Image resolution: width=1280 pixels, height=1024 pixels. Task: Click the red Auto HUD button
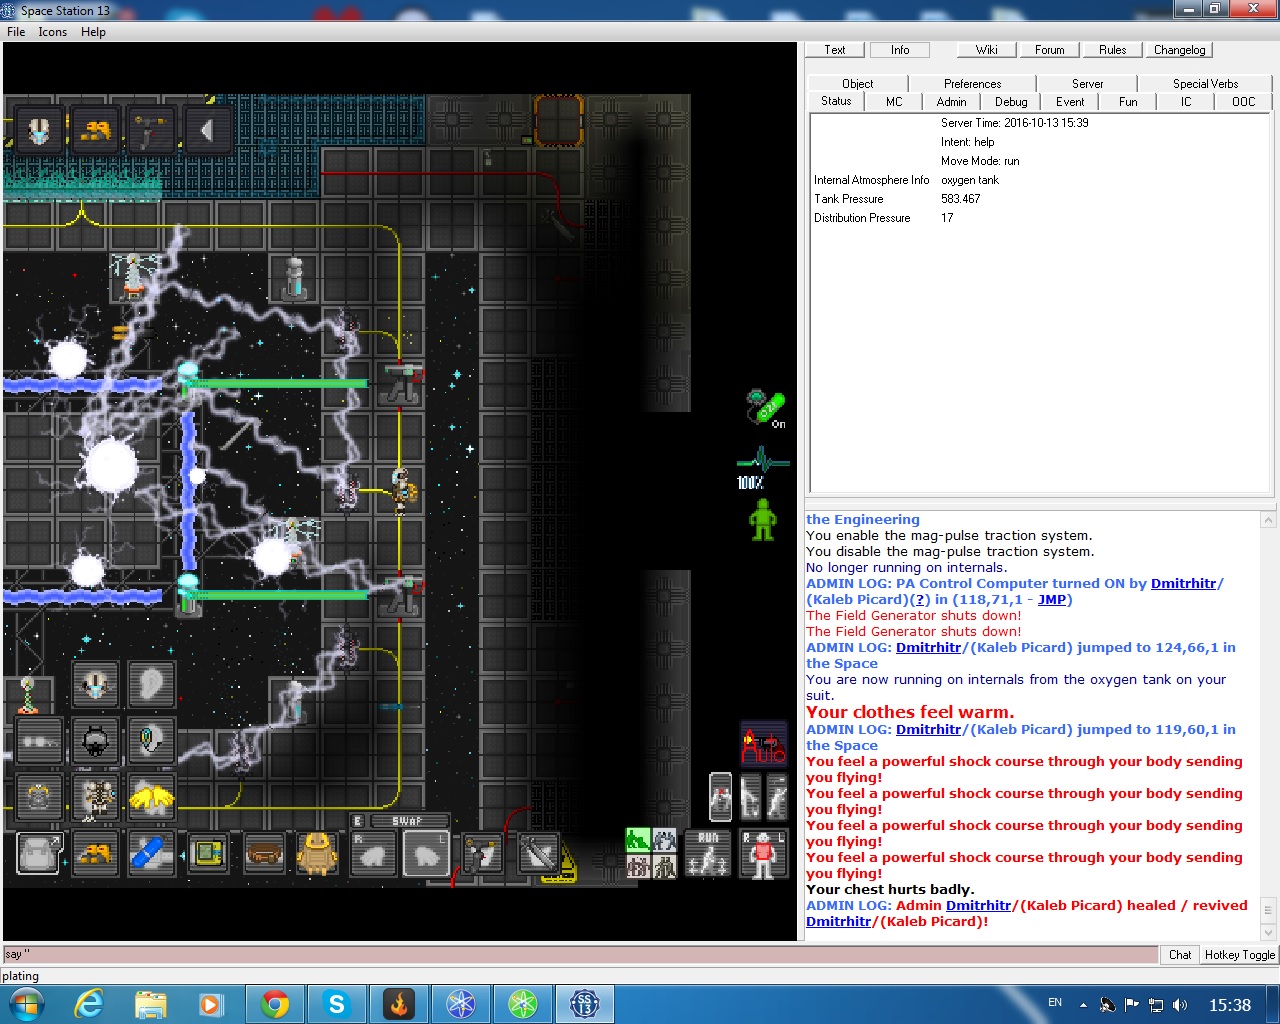(x=763, y=746)
